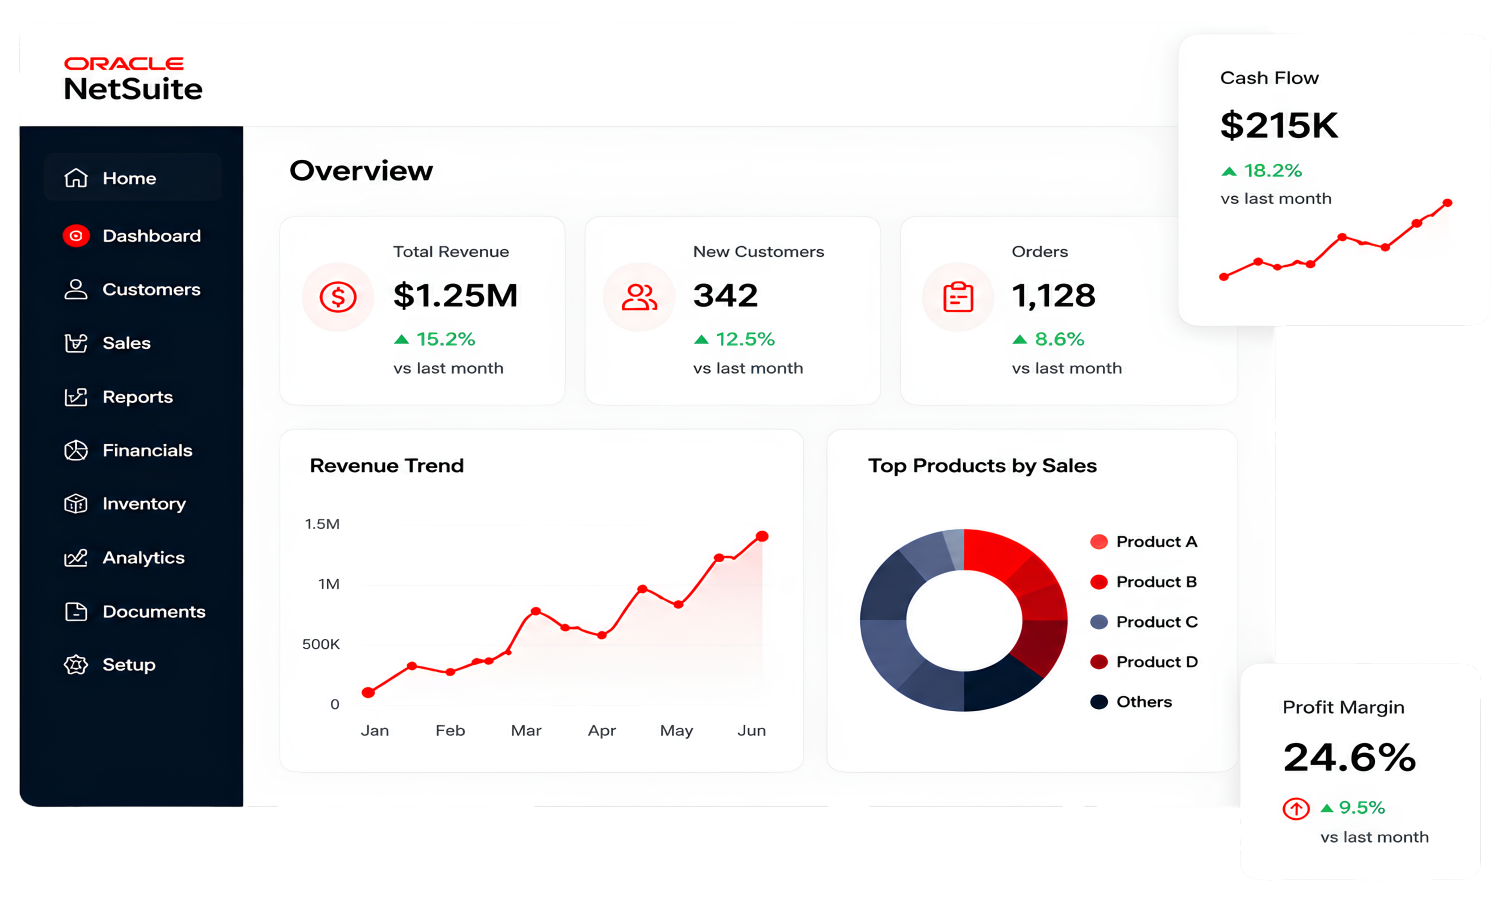Click the Others legend color dot
Viewport: 1500px width, 900px height.
point(1099,702)
